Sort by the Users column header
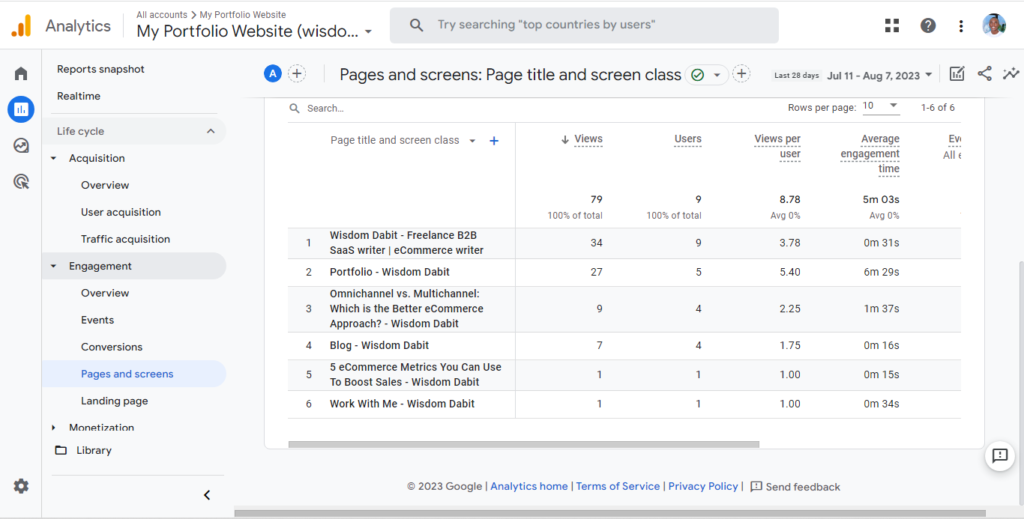1024x519 pixels. pos(688,139)
